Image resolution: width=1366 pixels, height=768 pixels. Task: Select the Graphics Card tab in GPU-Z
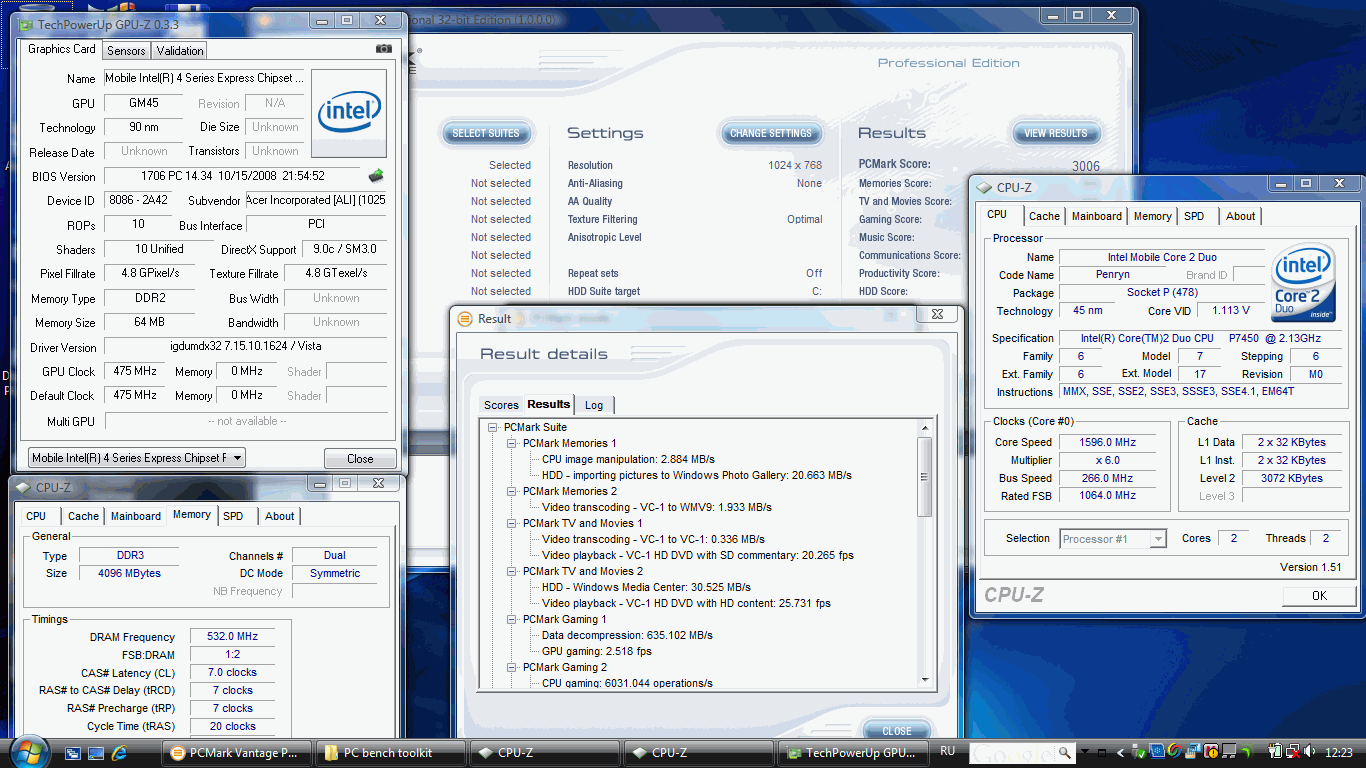[x=61, y=49]
